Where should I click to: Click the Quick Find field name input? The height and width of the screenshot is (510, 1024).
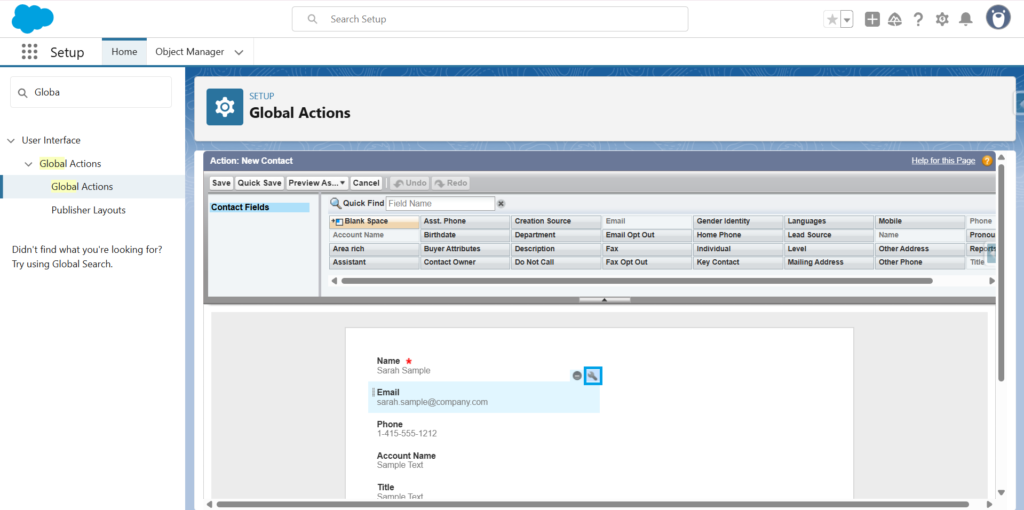coord(440,203)
